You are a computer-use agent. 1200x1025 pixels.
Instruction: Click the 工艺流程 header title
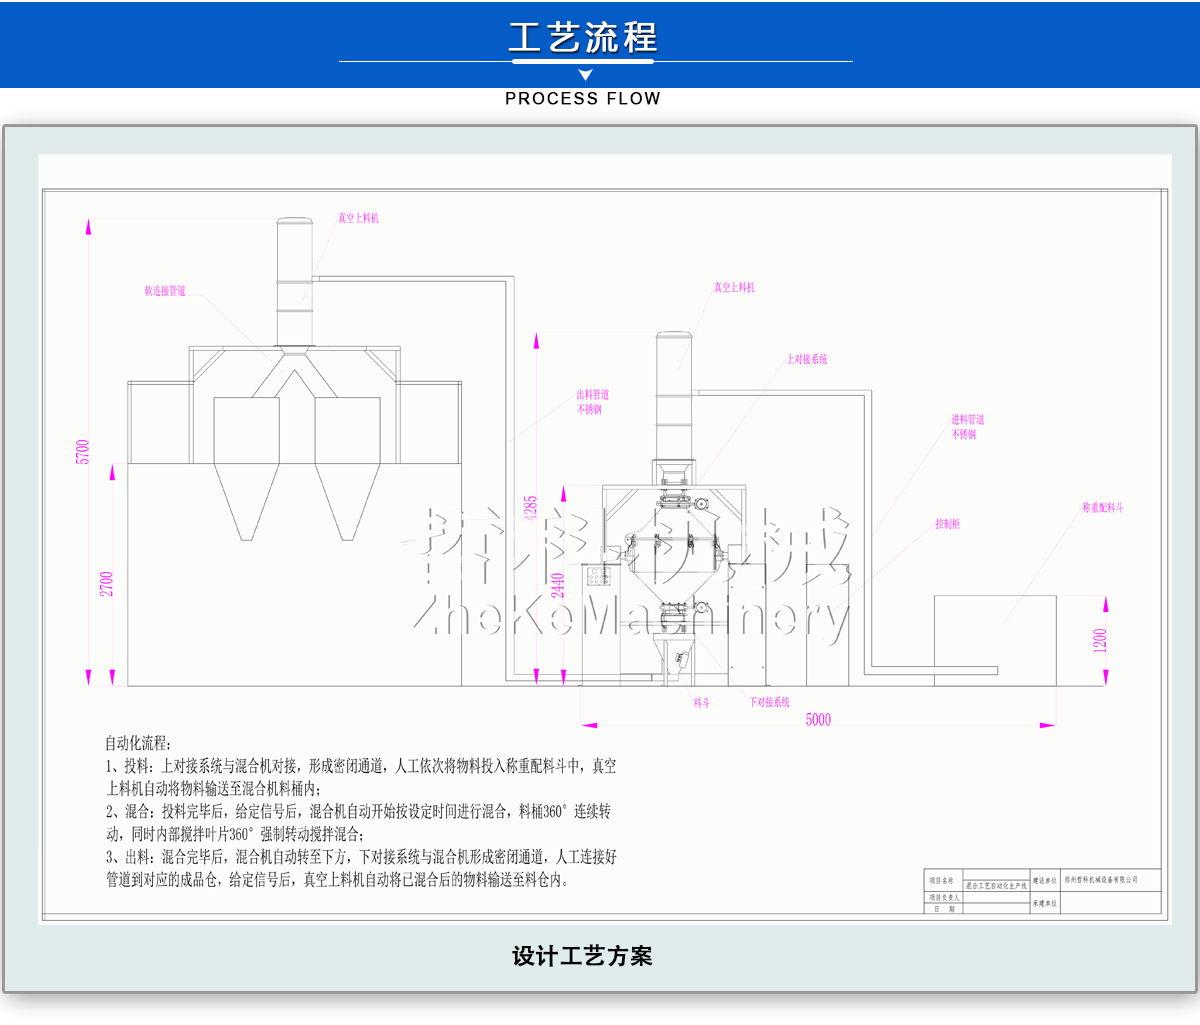(583, 38)
